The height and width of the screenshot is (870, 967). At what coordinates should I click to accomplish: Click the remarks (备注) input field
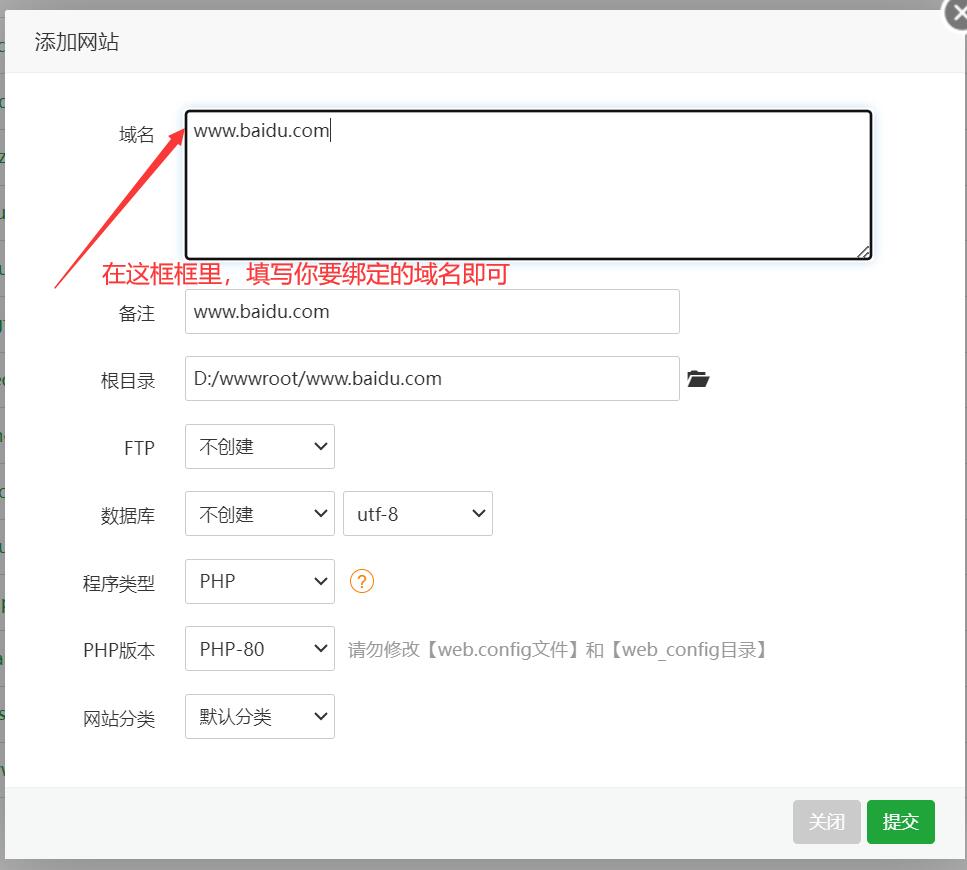pyautogui.click(x=432, y=311)
